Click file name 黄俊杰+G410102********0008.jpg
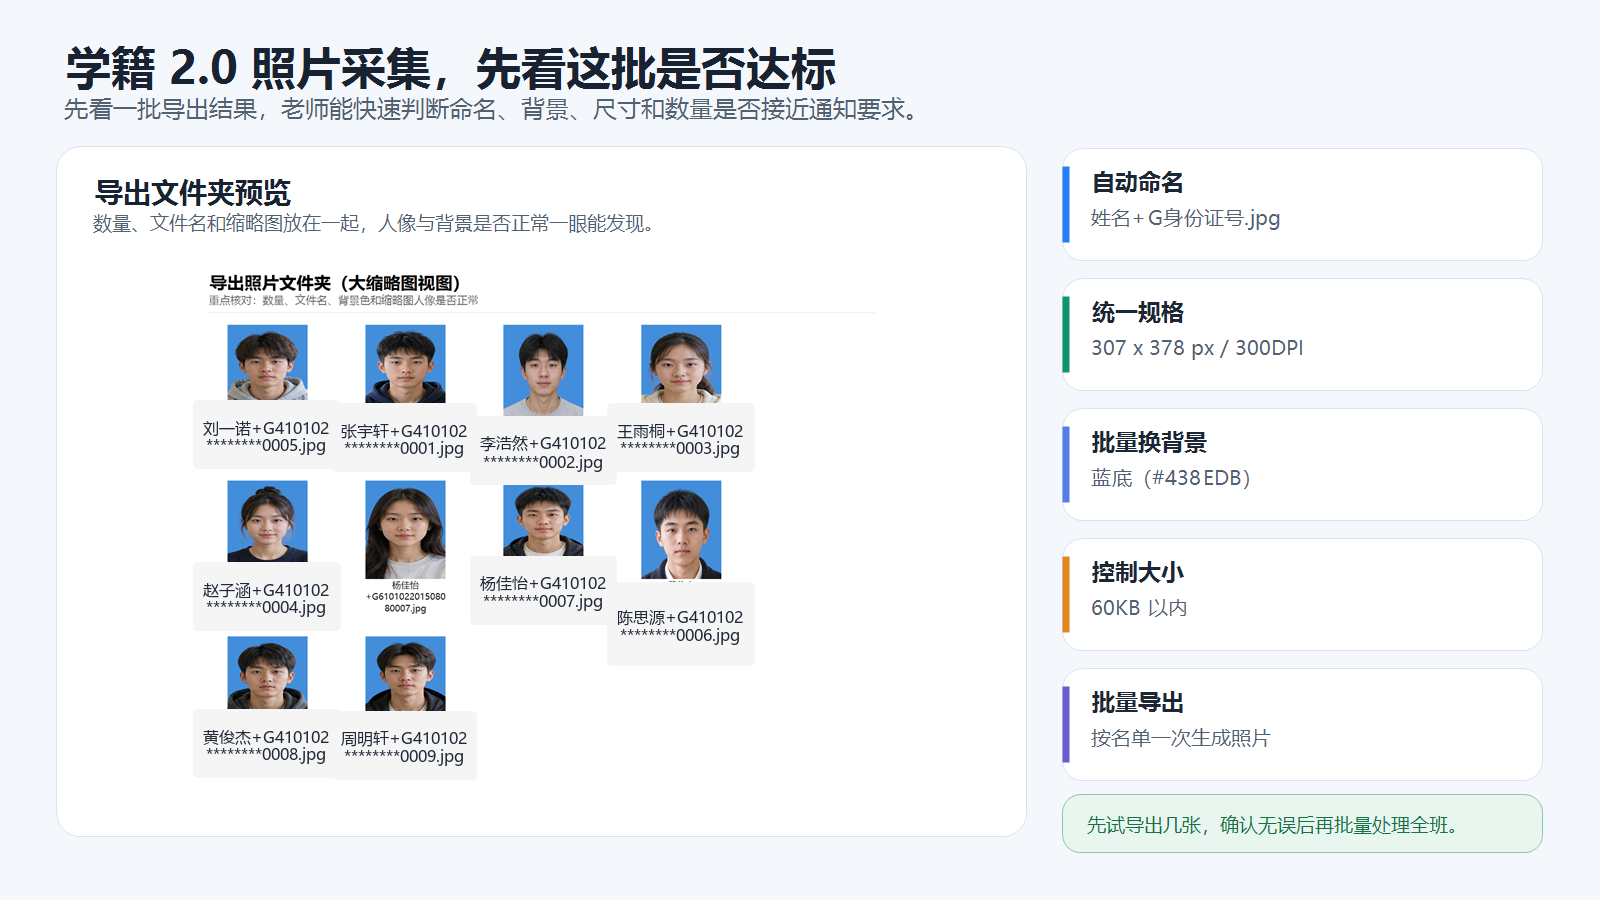 [266, 746]
